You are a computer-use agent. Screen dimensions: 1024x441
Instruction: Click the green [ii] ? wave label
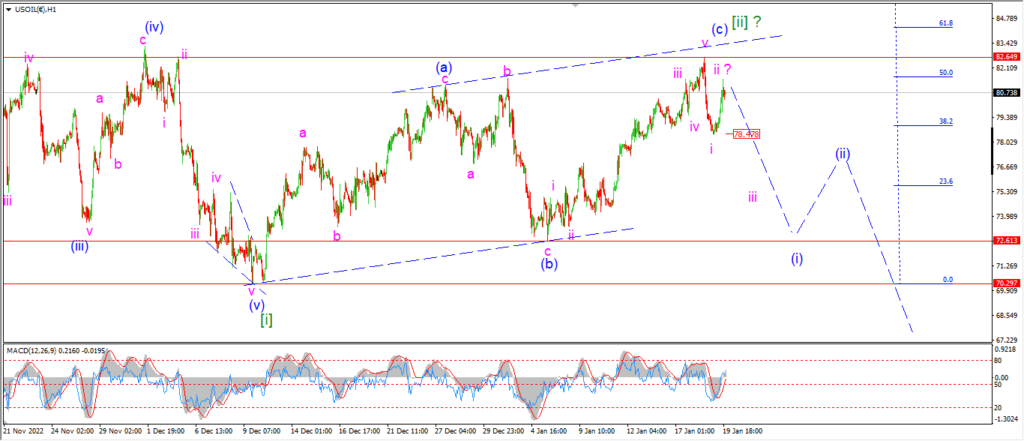click(746, 22)
